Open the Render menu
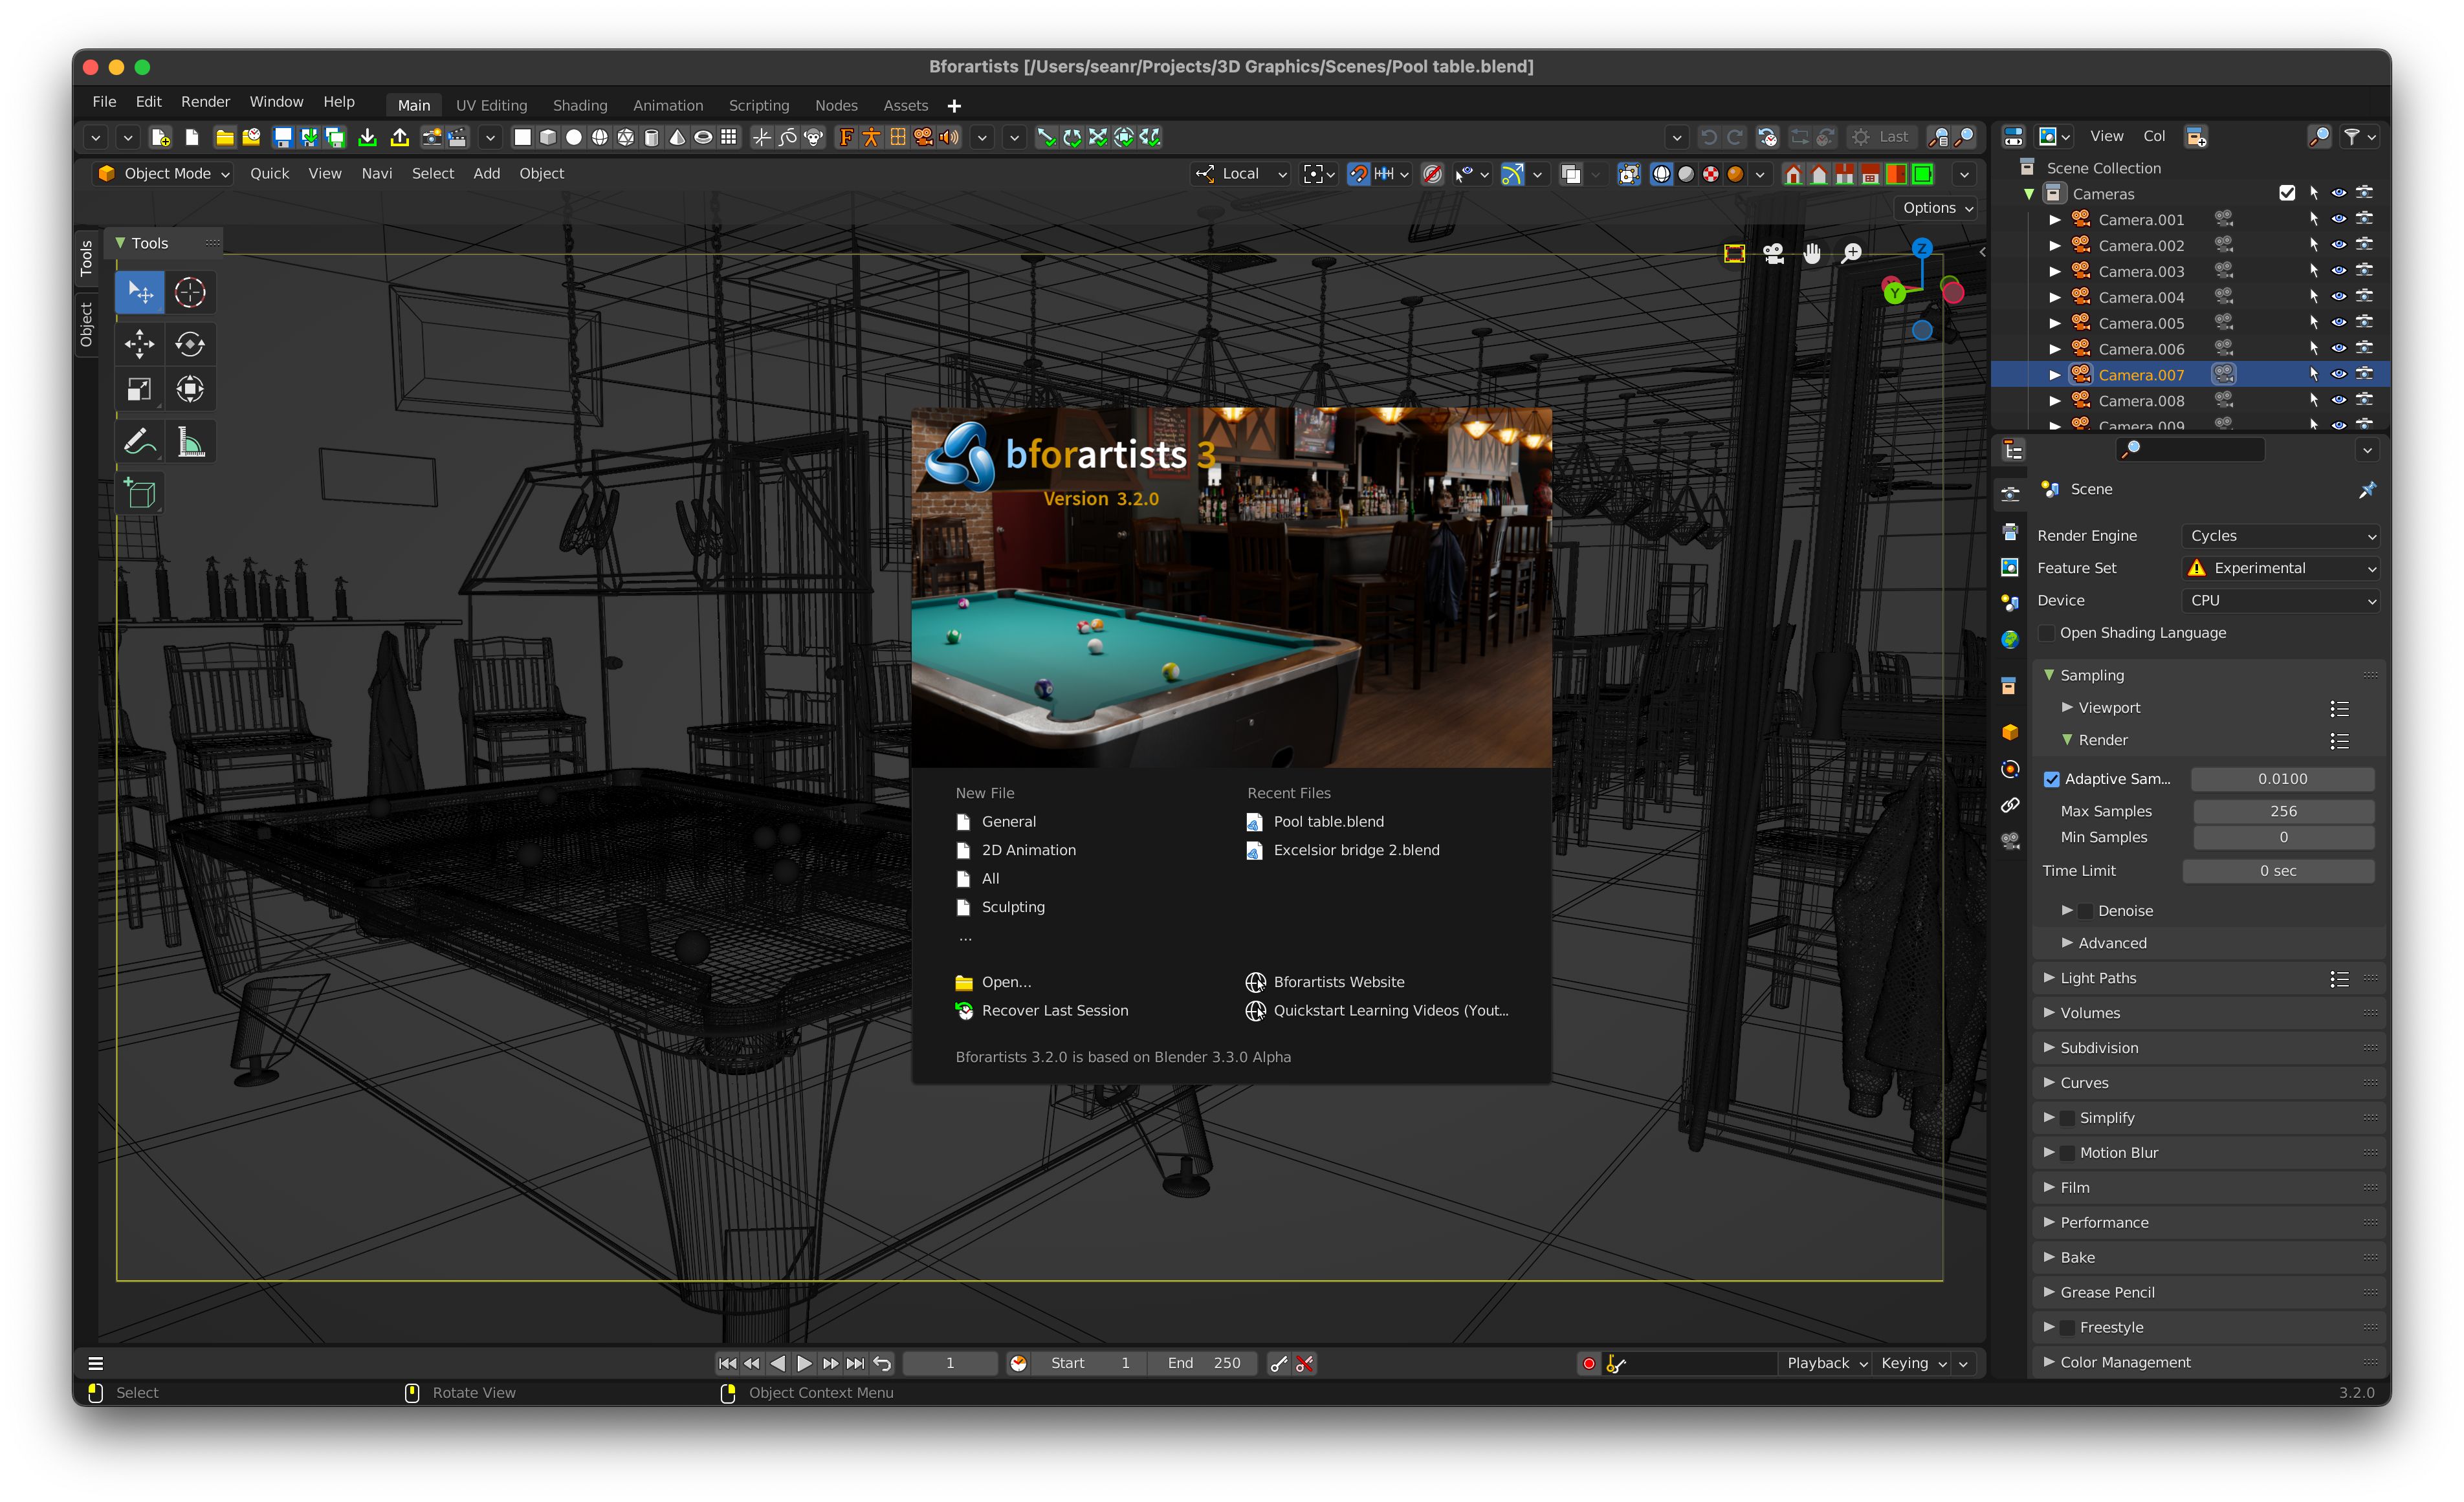The width and height of the screenshot is (2464, 1502). tap(205, 101)
